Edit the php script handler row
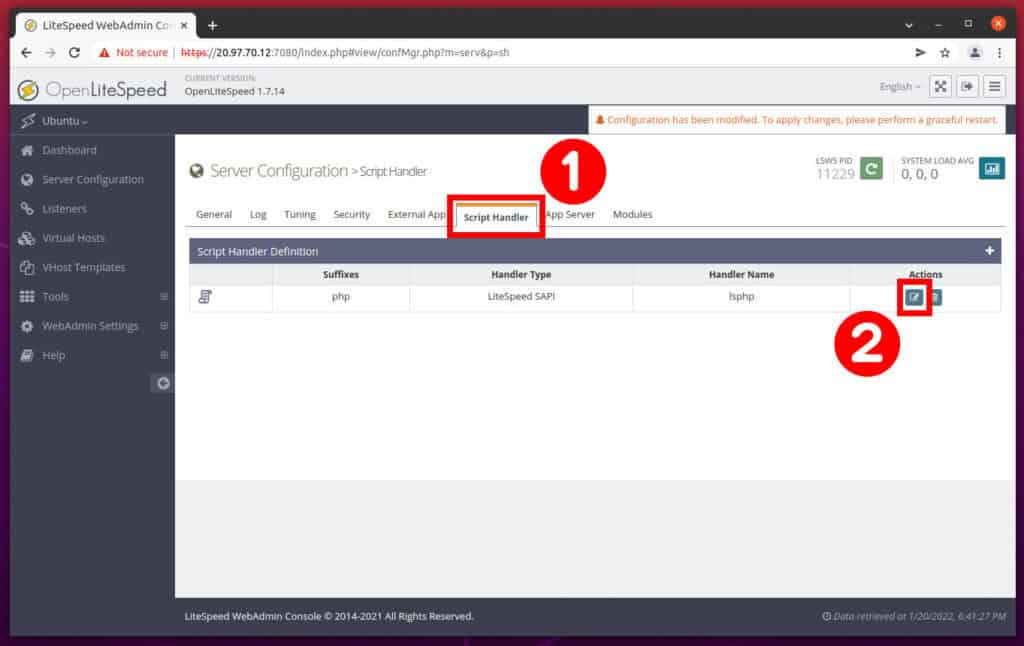The image size is (1024, 646). (x=914, y=298)
